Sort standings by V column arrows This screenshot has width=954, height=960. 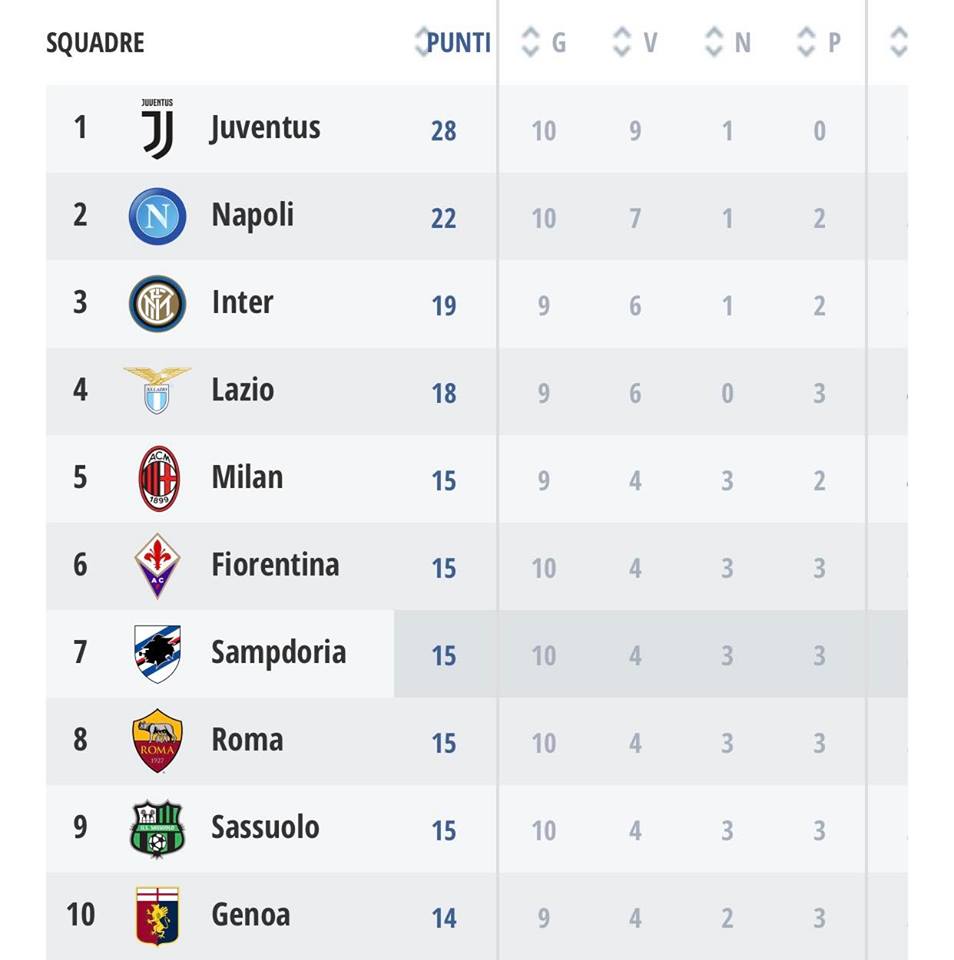pyautogui.click(x=622, y=42)
